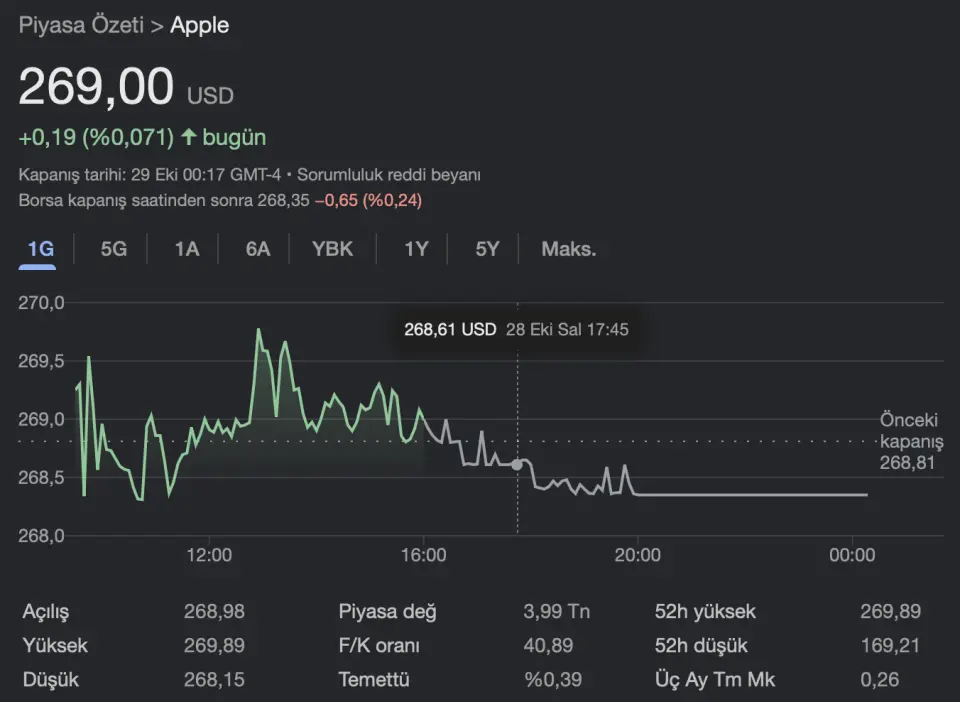This screenshot has width=960, height=702.
Task: Show the 6A six-month chart
Action: click(x=258, y=249)
